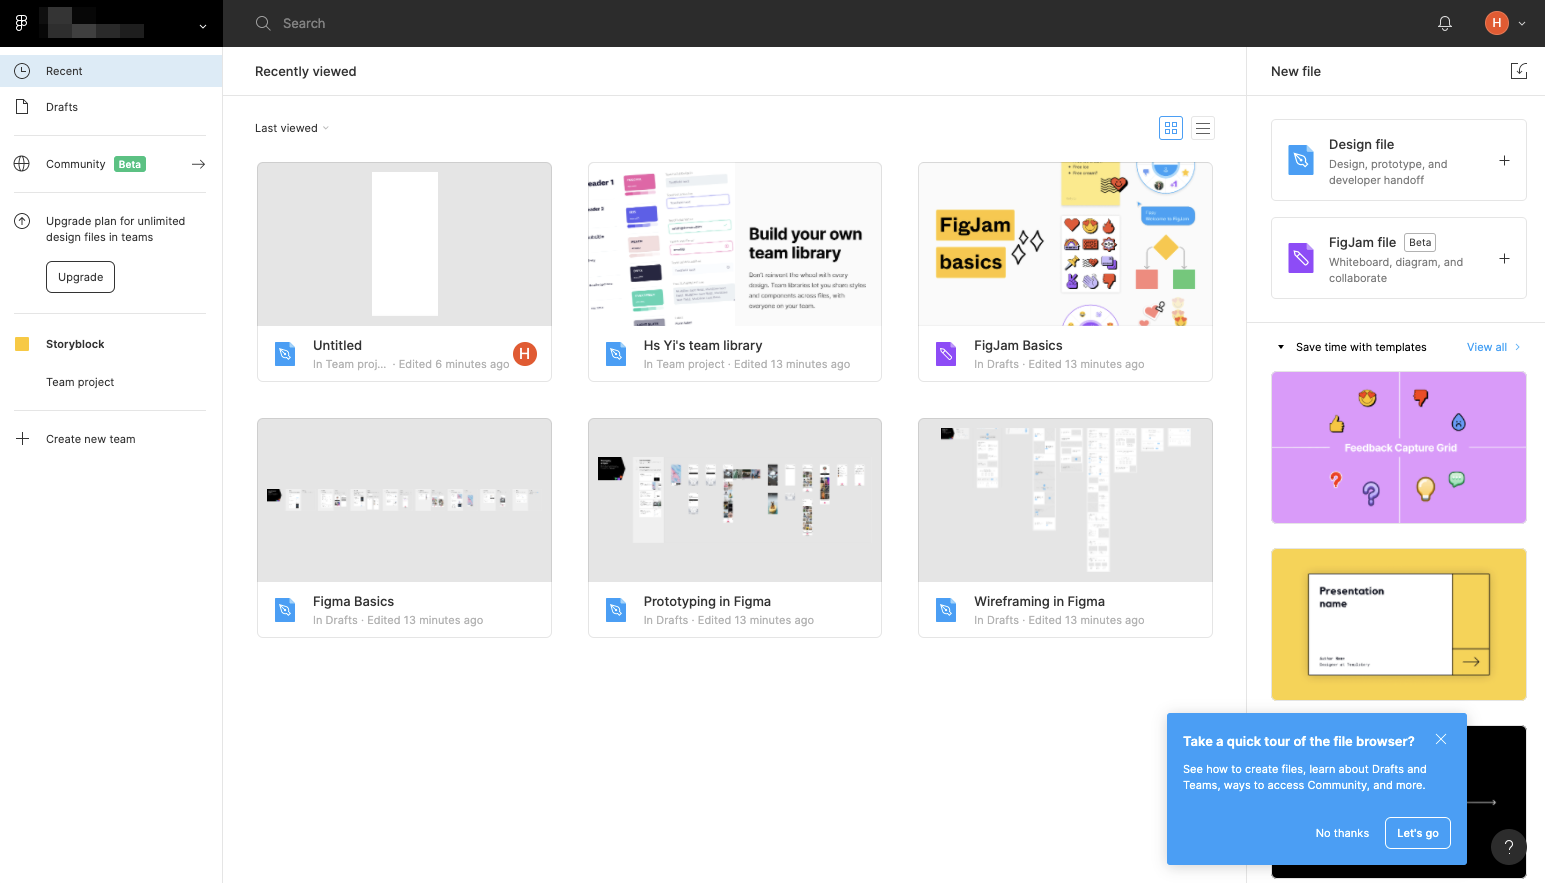
Task: Click Let's go to start tour
Action: (x=1418, y=833)
